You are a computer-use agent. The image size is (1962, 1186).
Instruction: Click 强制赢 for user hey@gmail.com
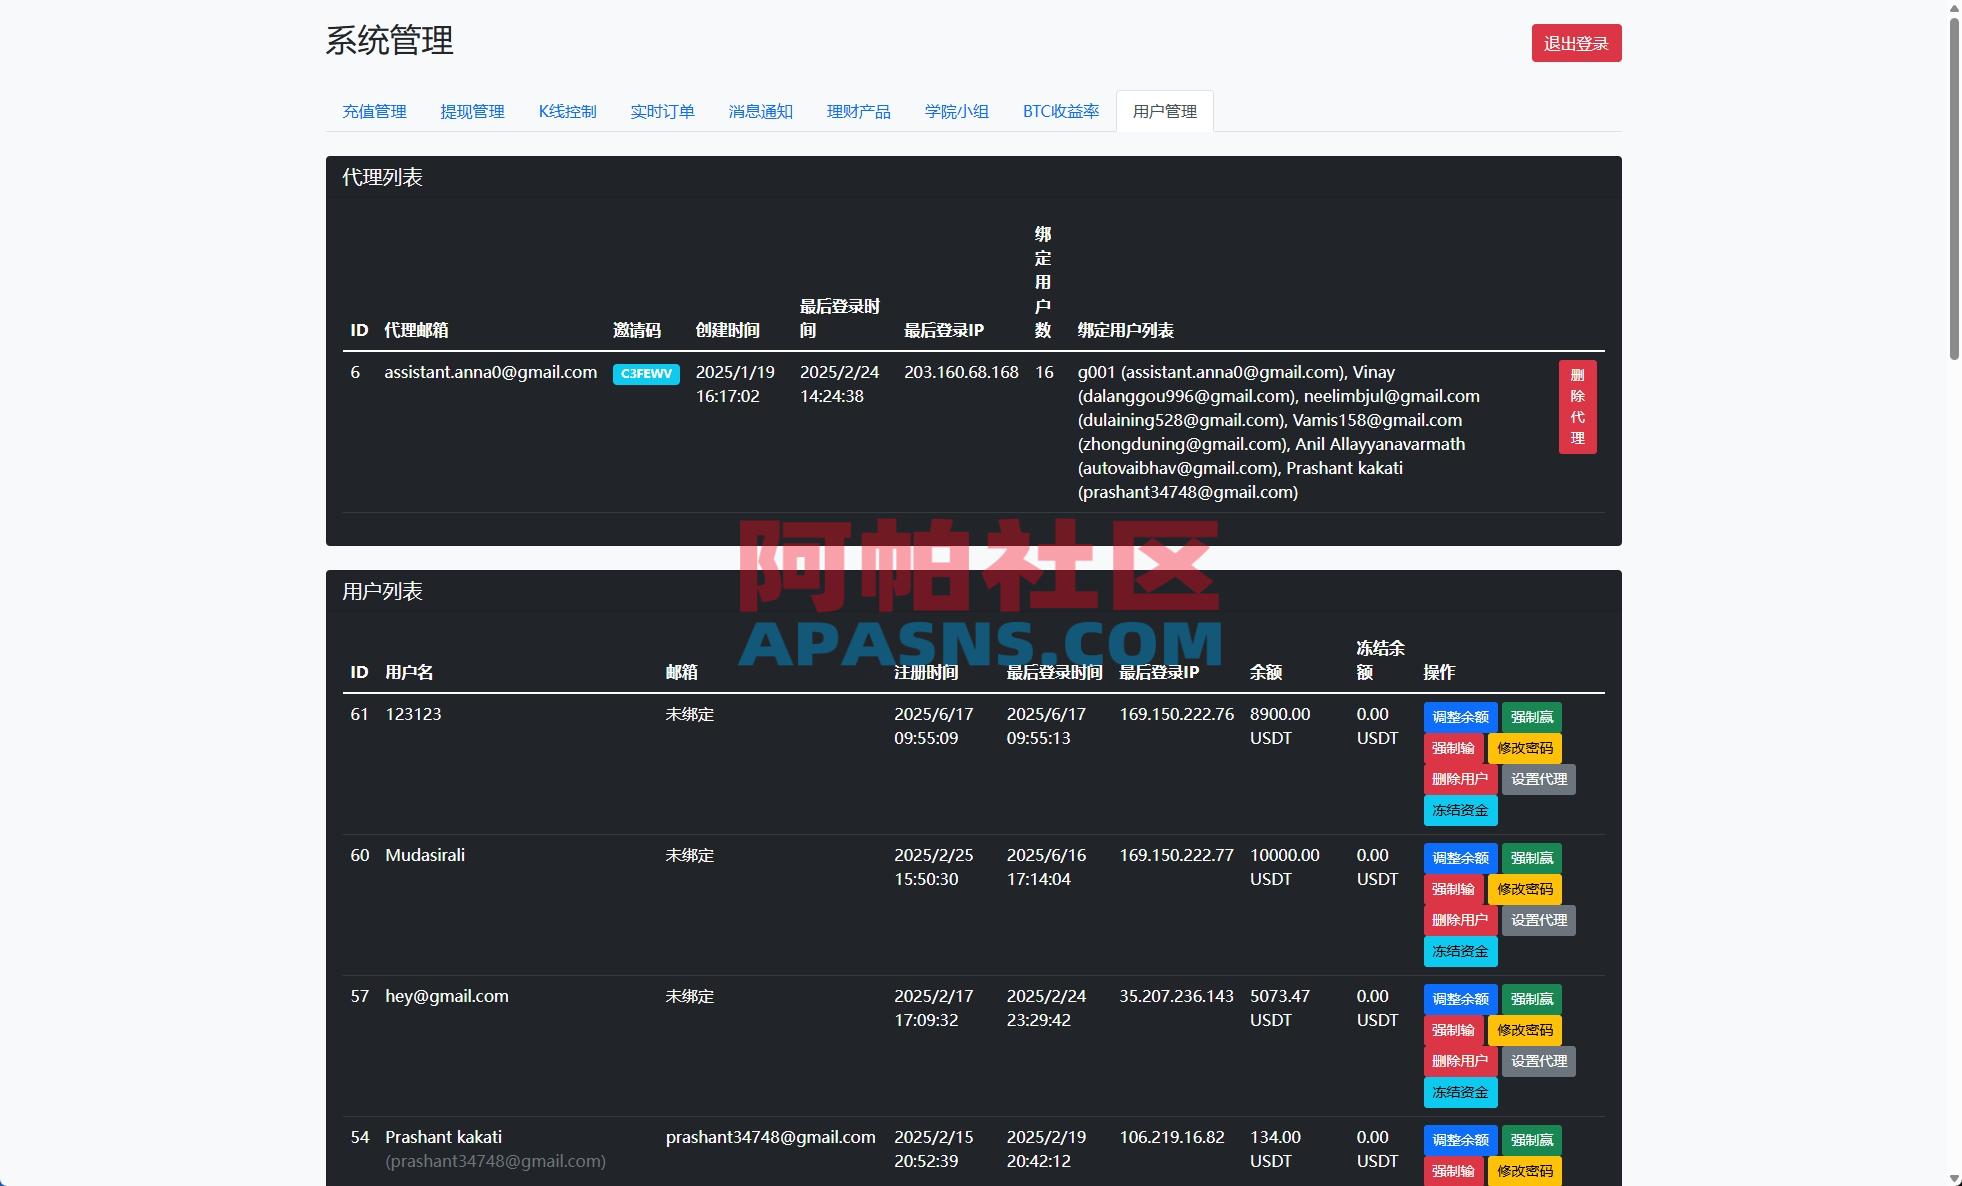click(x=1531, y=999)
